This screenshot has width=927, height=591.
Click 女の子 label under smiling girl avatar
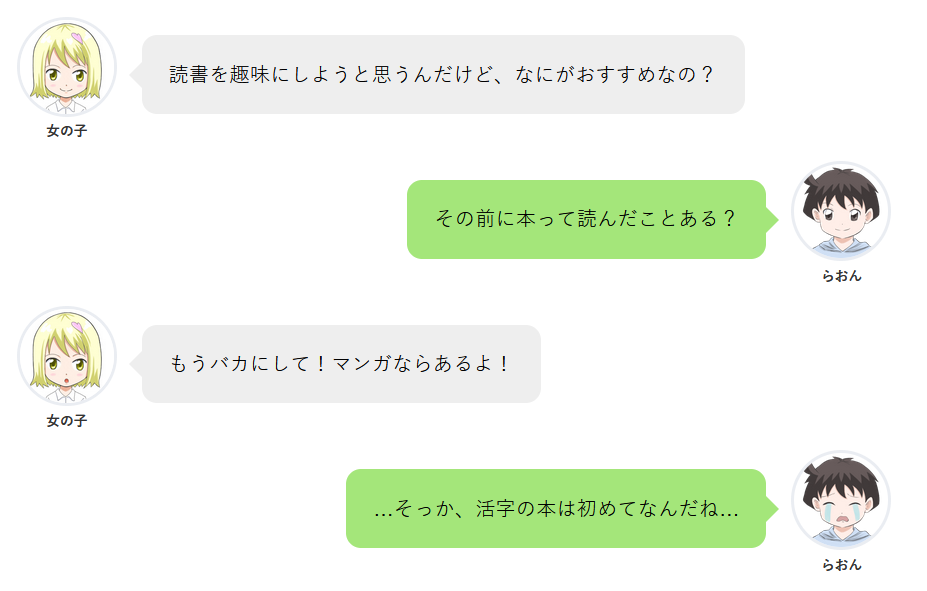[67, 131]
